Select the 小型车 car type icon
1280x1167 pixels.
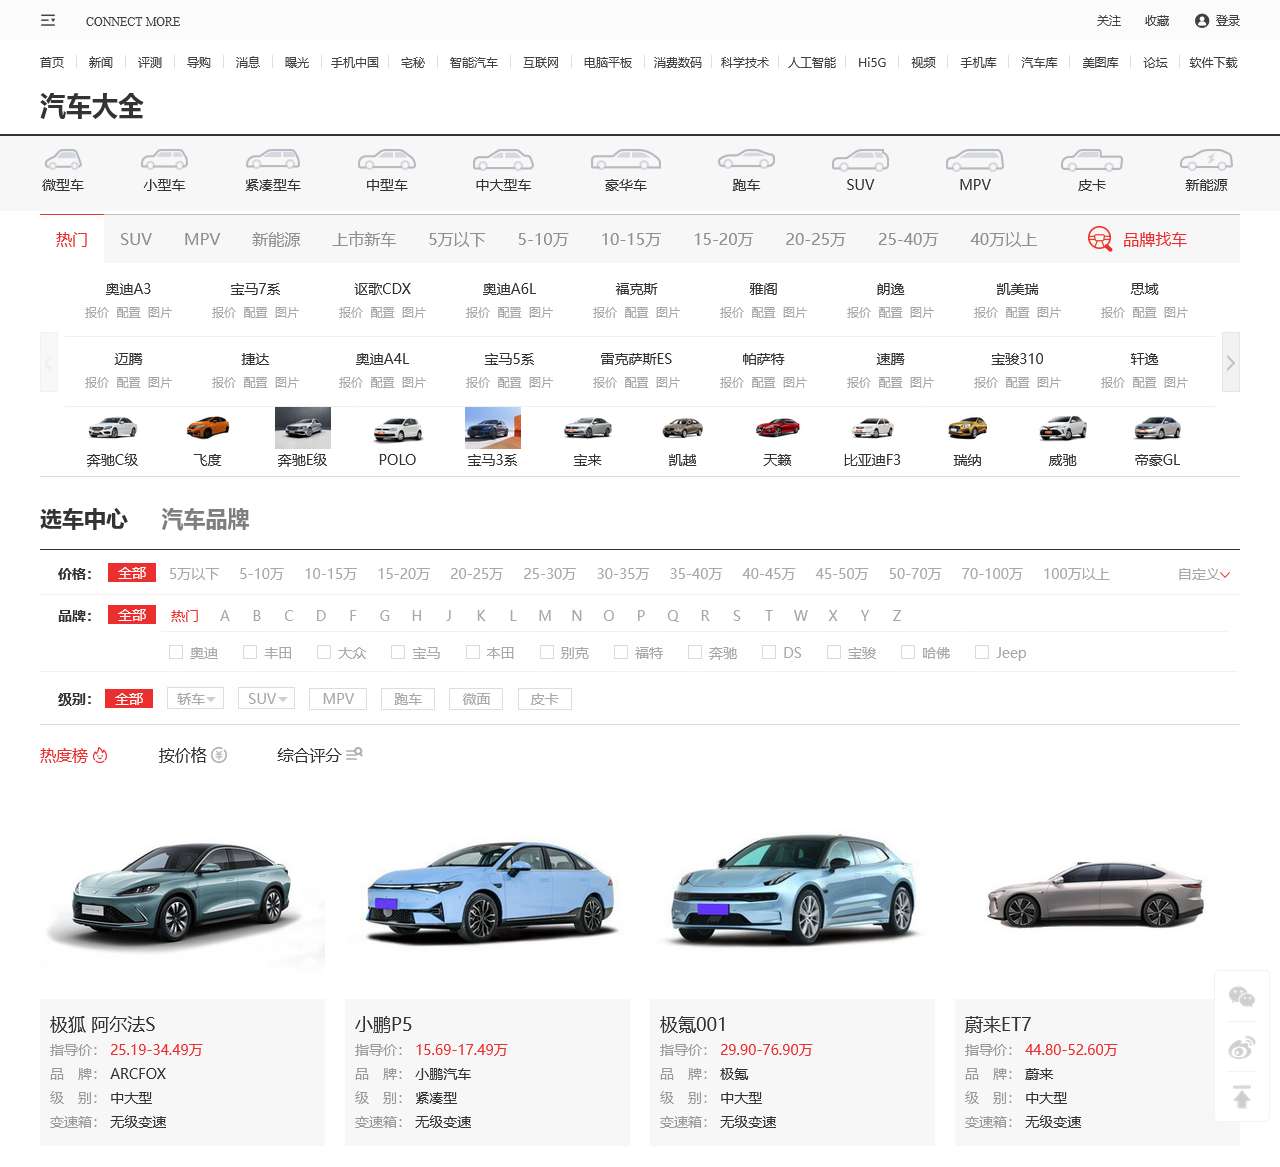point(164,159)
